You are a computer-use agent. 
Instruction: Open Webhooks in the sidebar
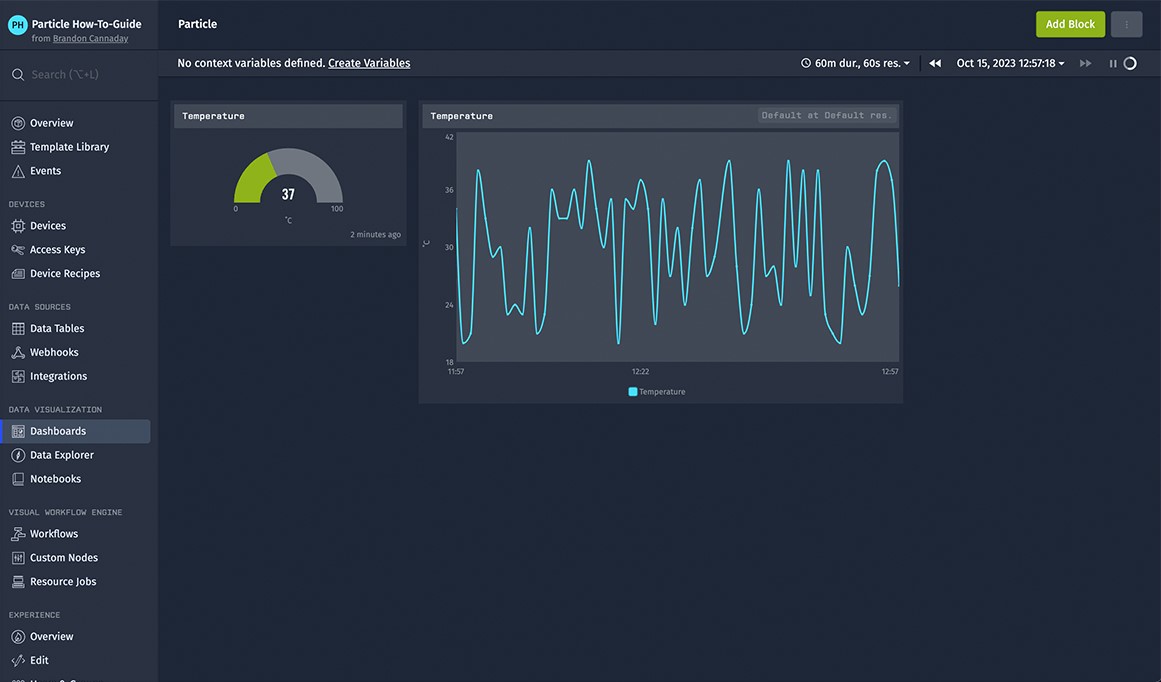[x=53, y=352]
